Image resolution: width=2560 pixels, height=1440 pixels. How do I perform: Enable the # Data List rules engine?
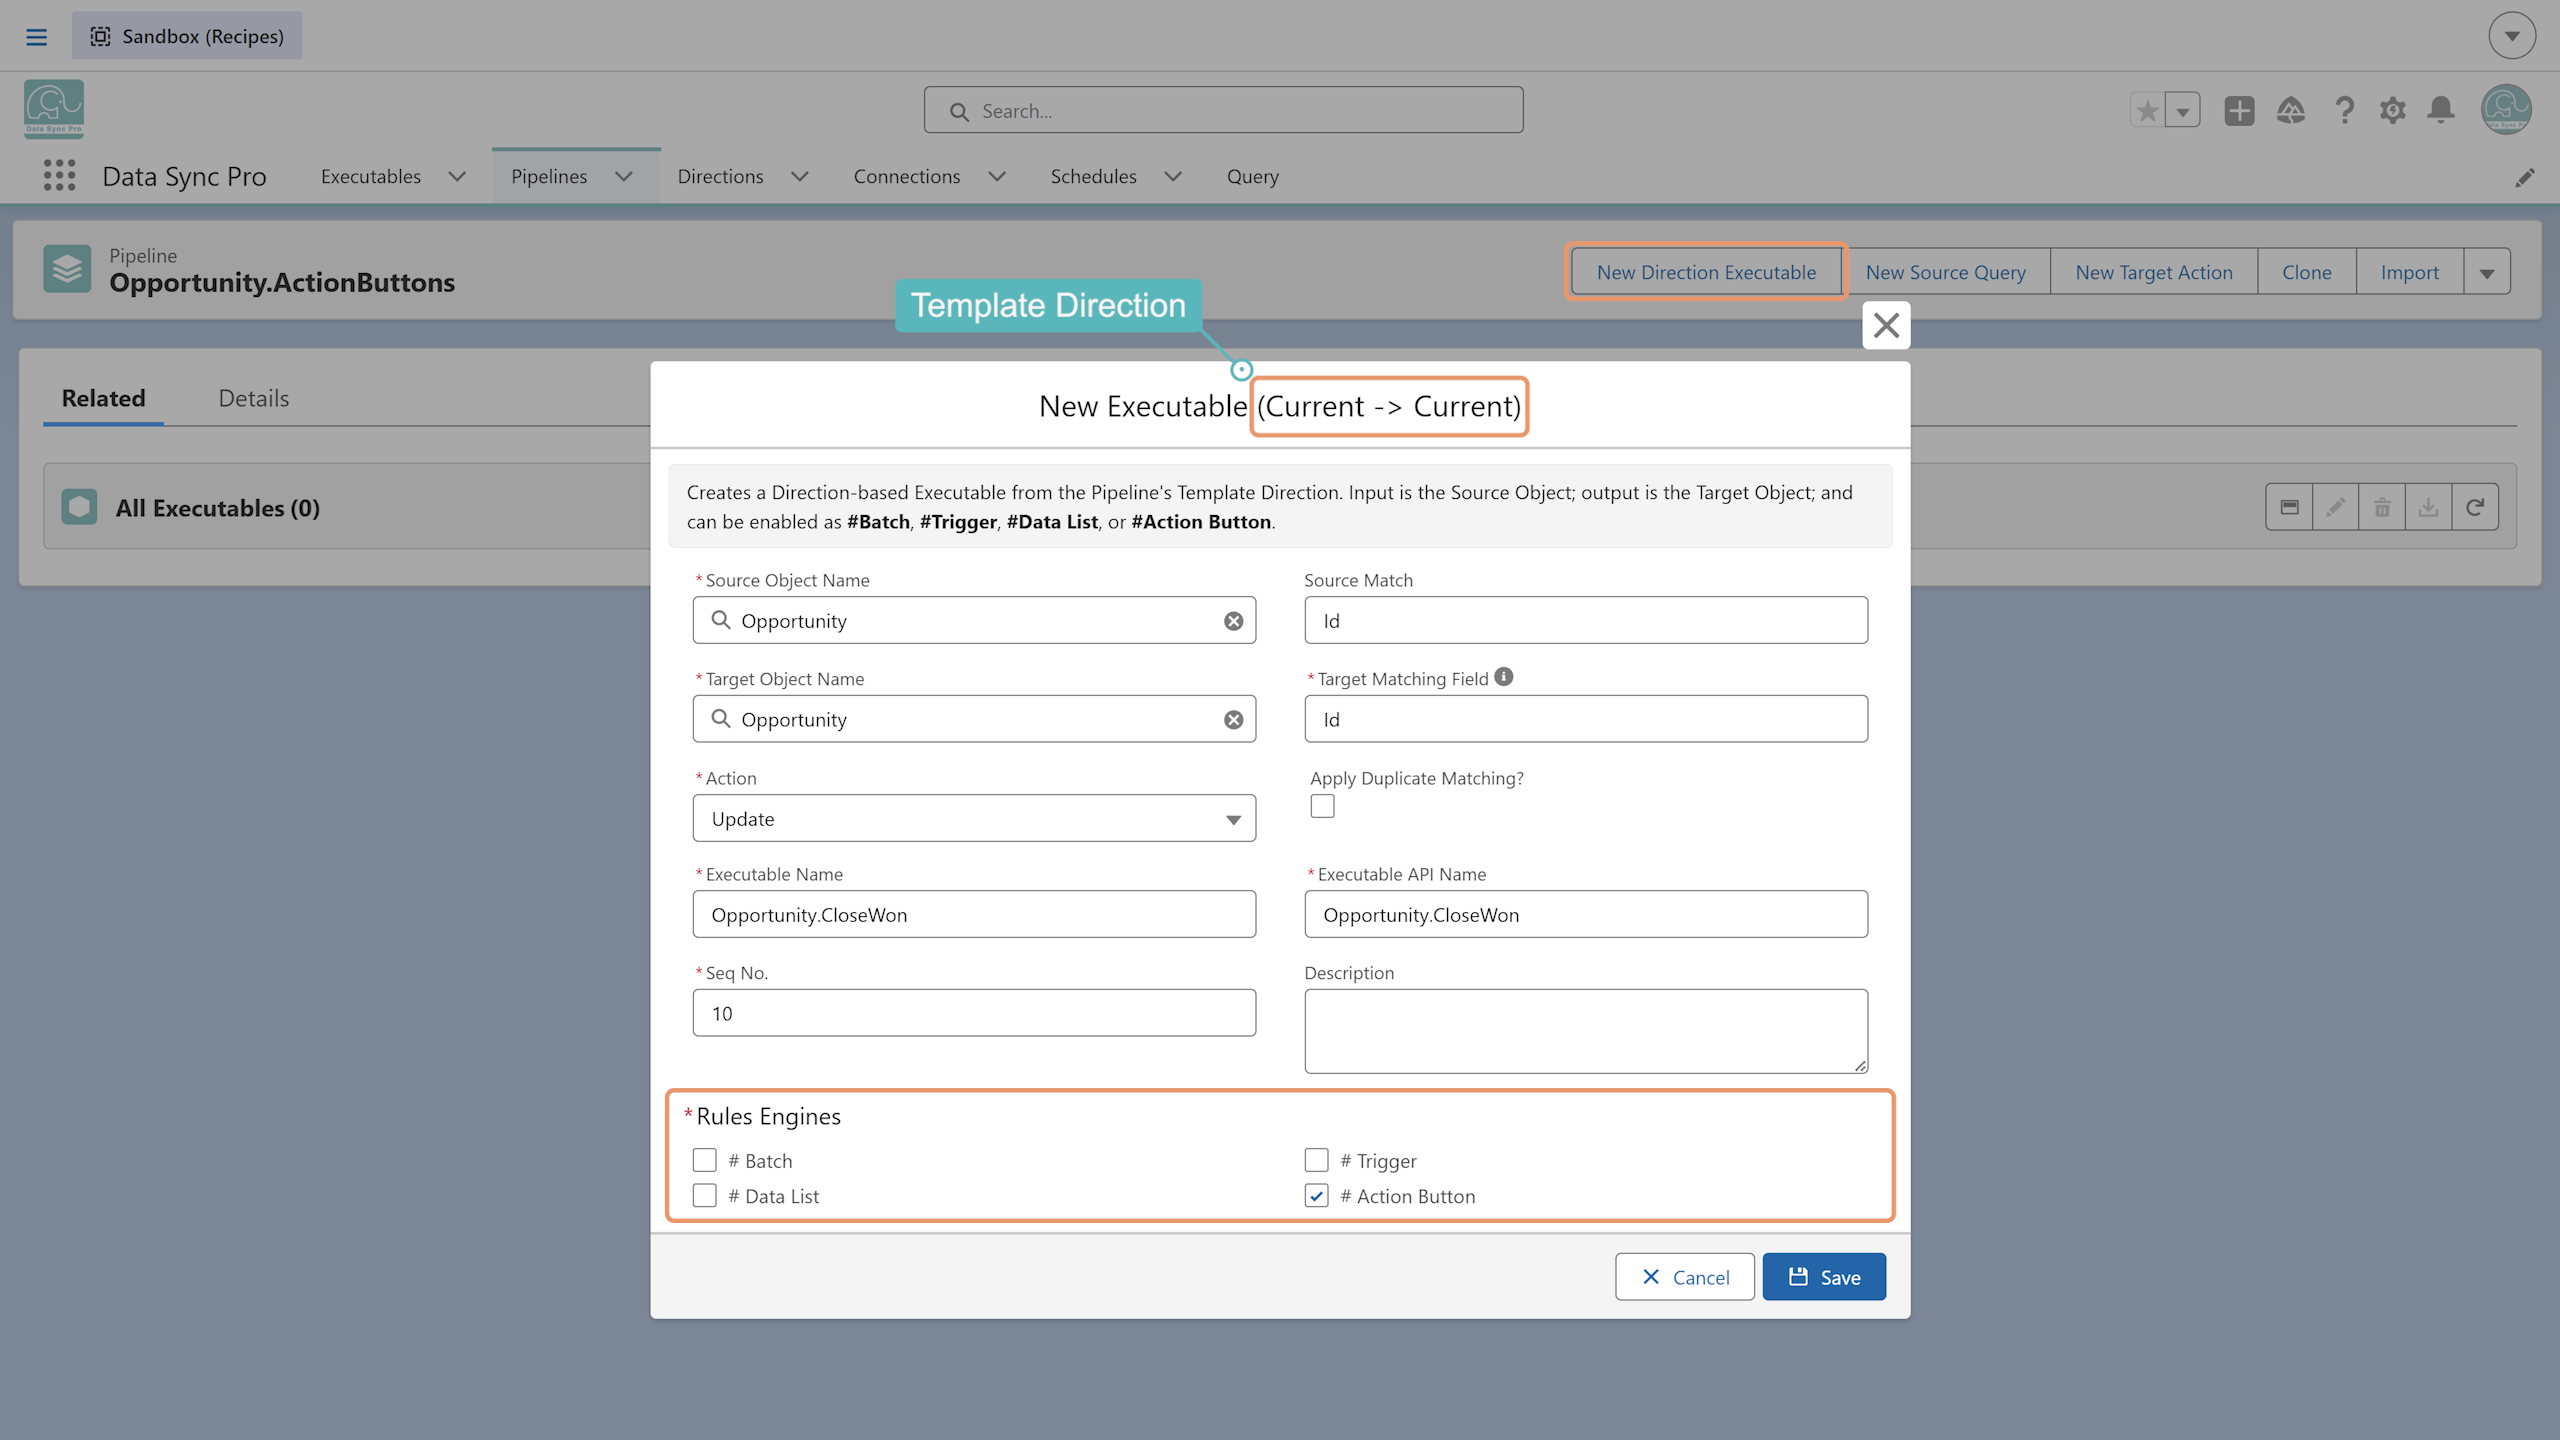click(x=705, y=1196)
